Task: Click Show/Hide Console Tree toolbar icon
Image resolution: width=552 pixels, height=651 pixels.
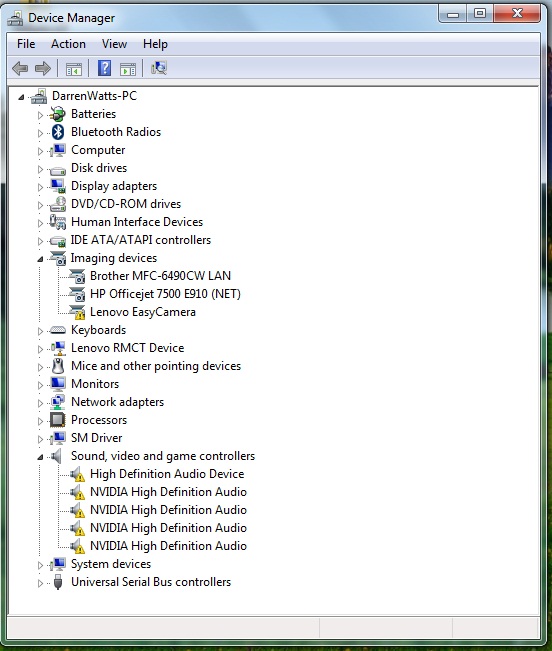Action: (74, 69)
